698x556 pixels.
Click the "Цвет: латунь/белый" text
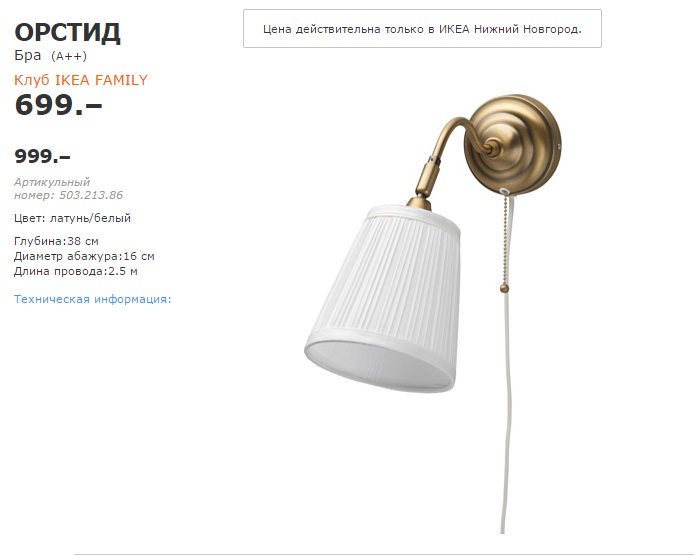(72, 218)
